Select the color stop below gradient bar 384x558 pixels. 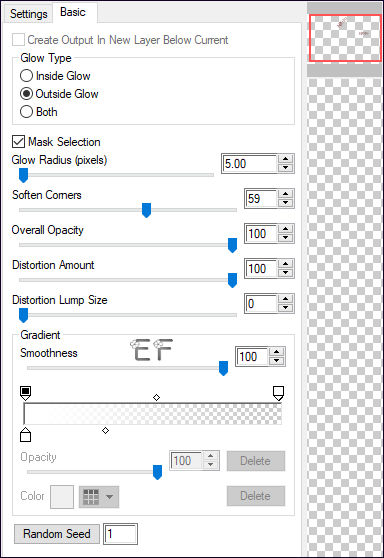25,435
